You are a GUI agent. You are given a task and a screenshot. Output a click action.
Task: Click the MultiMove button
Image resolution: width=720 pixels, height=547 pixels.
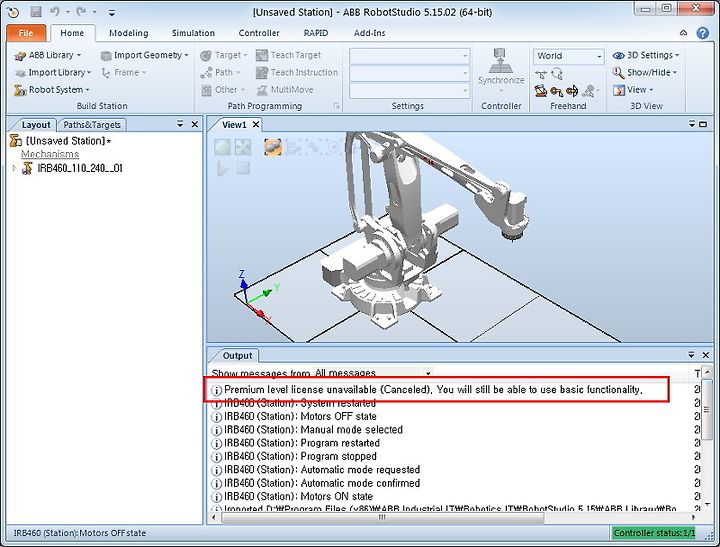285,90
